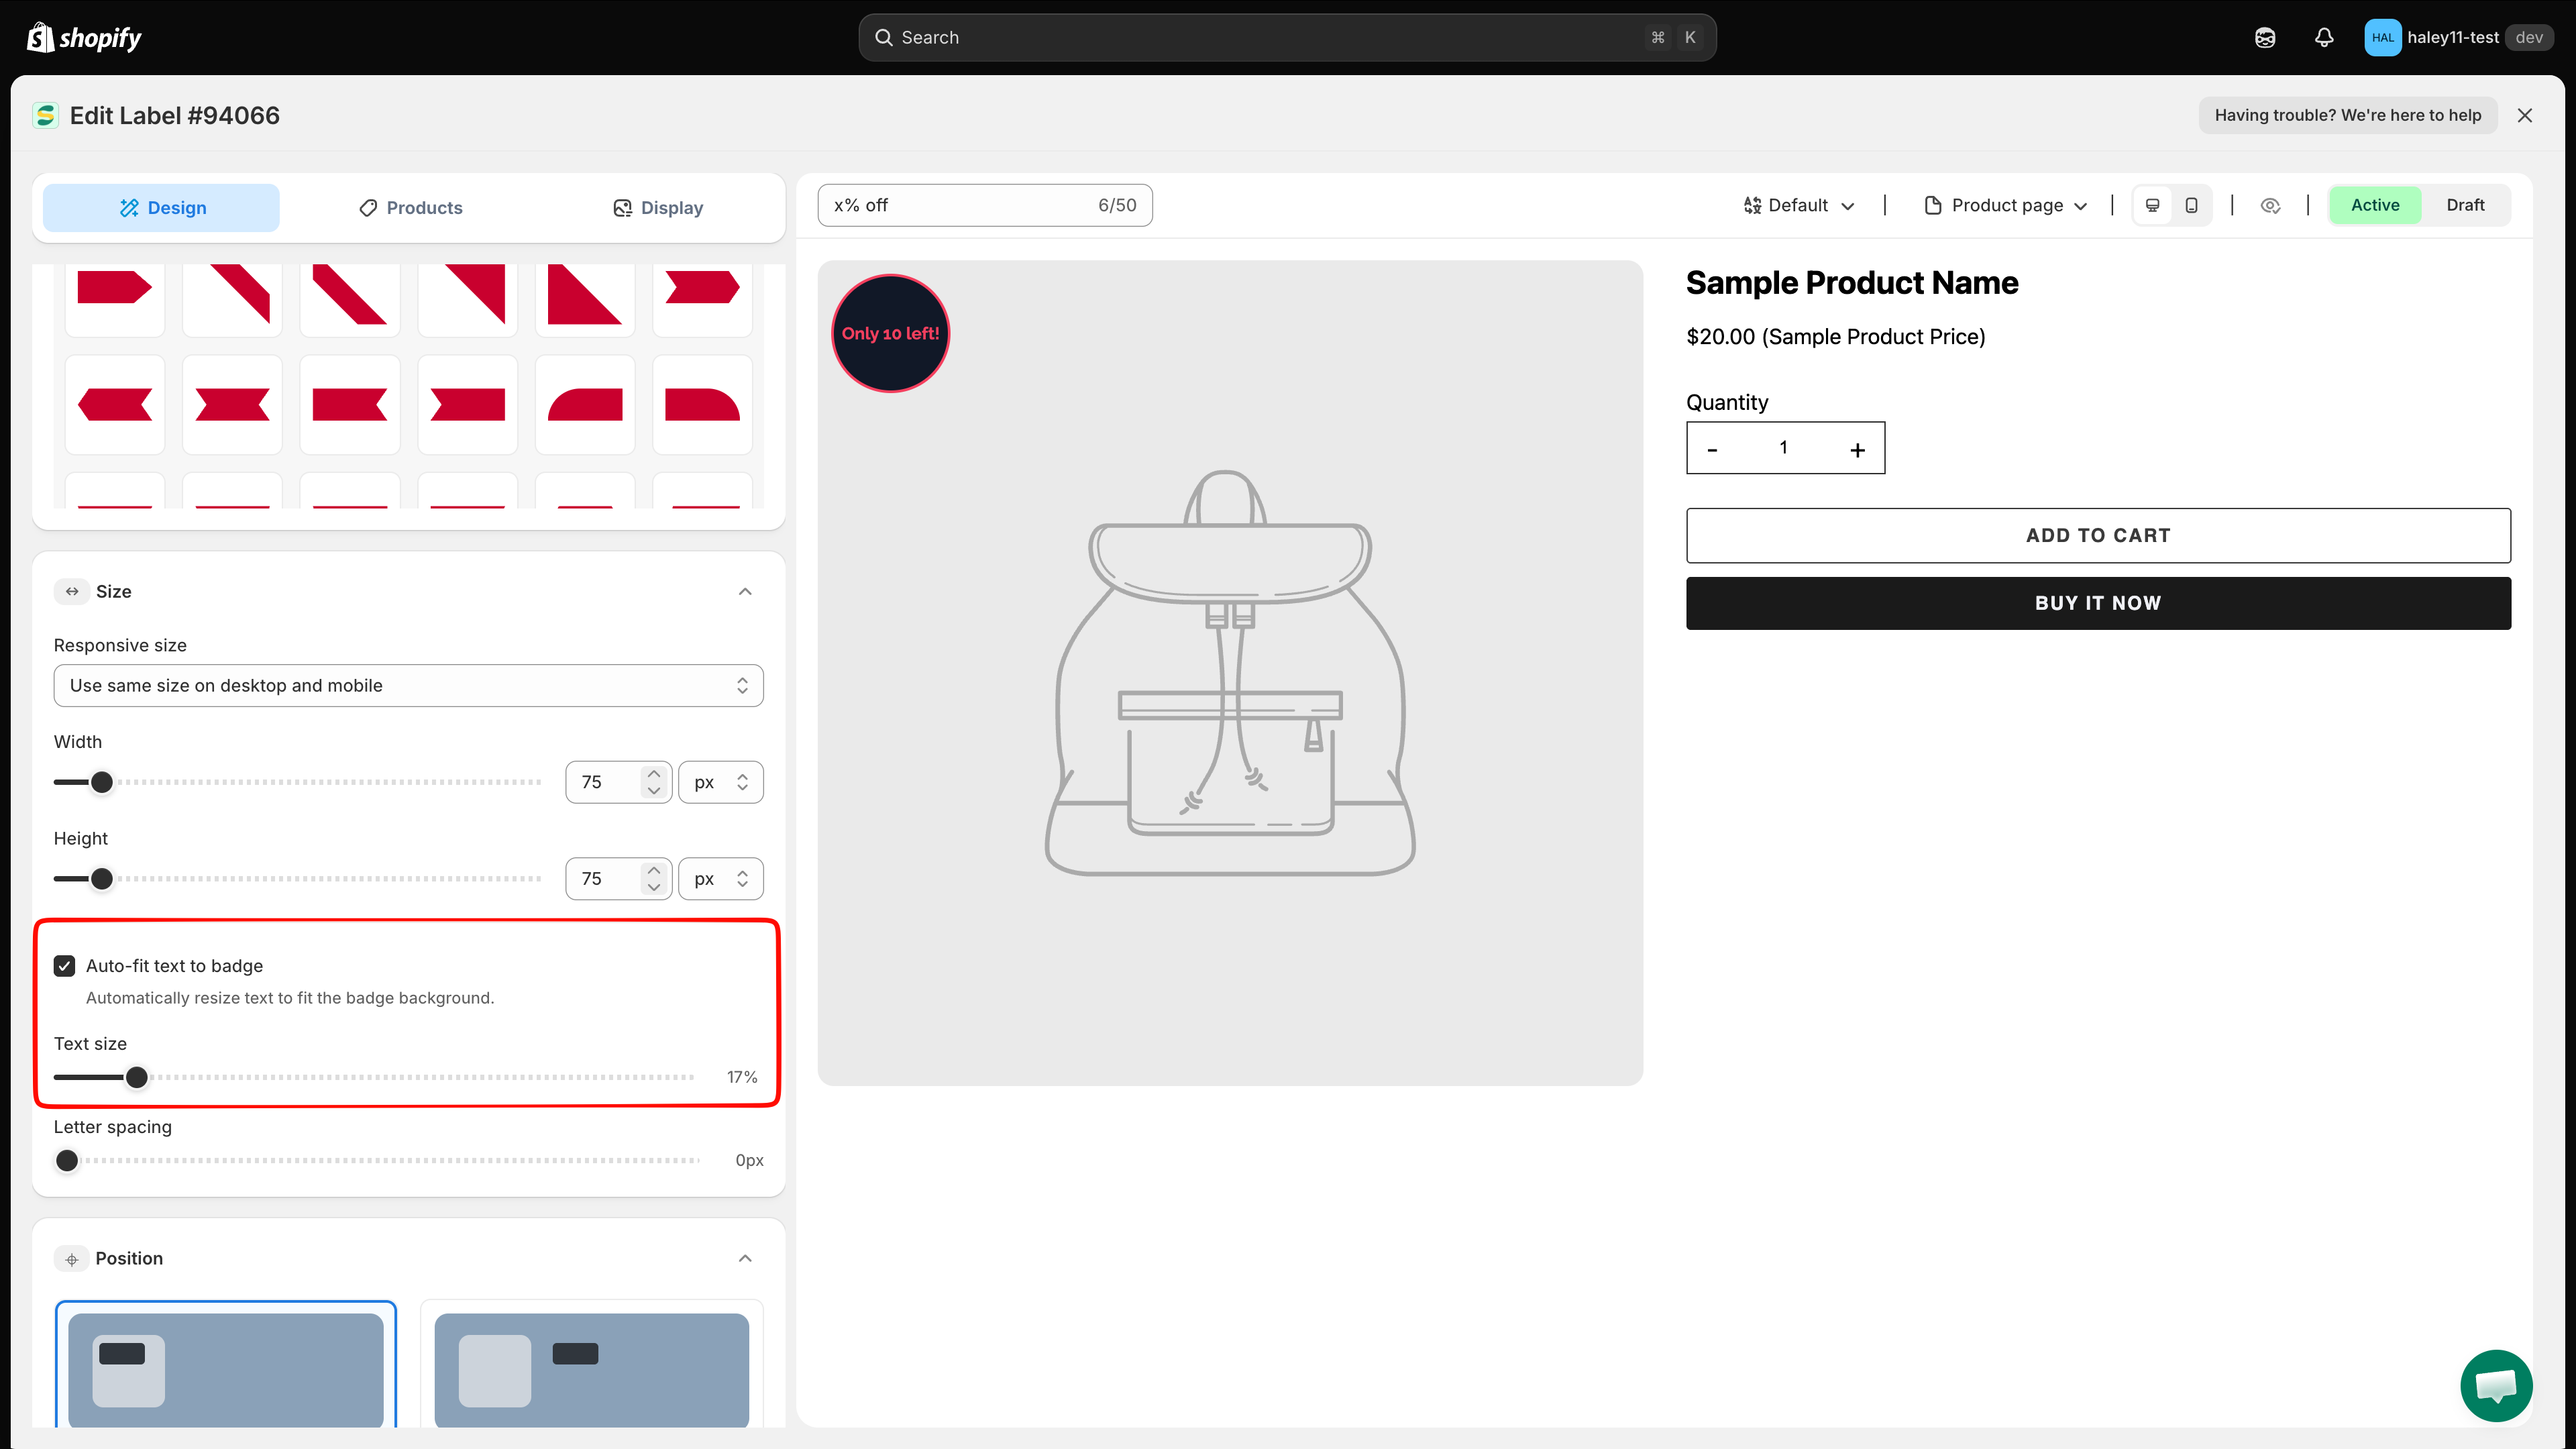Choose the double-notched ribbon shape
The image size is (2576, 1449).
232,405
